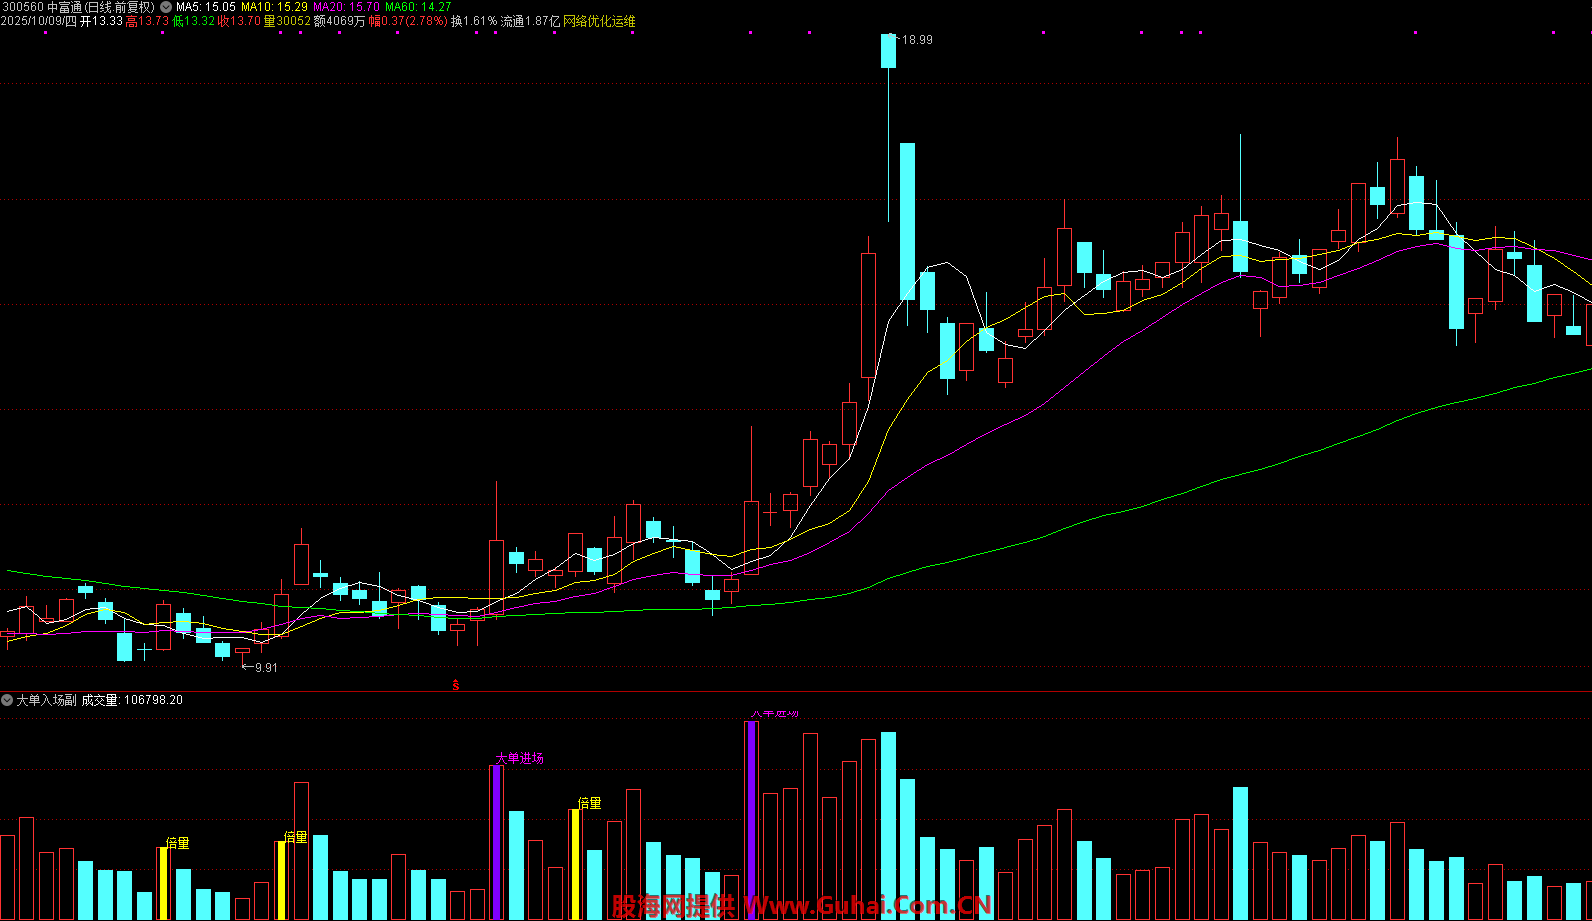The height and width of the screenshot is (921, 1592).
Task: Click the 18.99 high price marker
Action: (916, 40)
